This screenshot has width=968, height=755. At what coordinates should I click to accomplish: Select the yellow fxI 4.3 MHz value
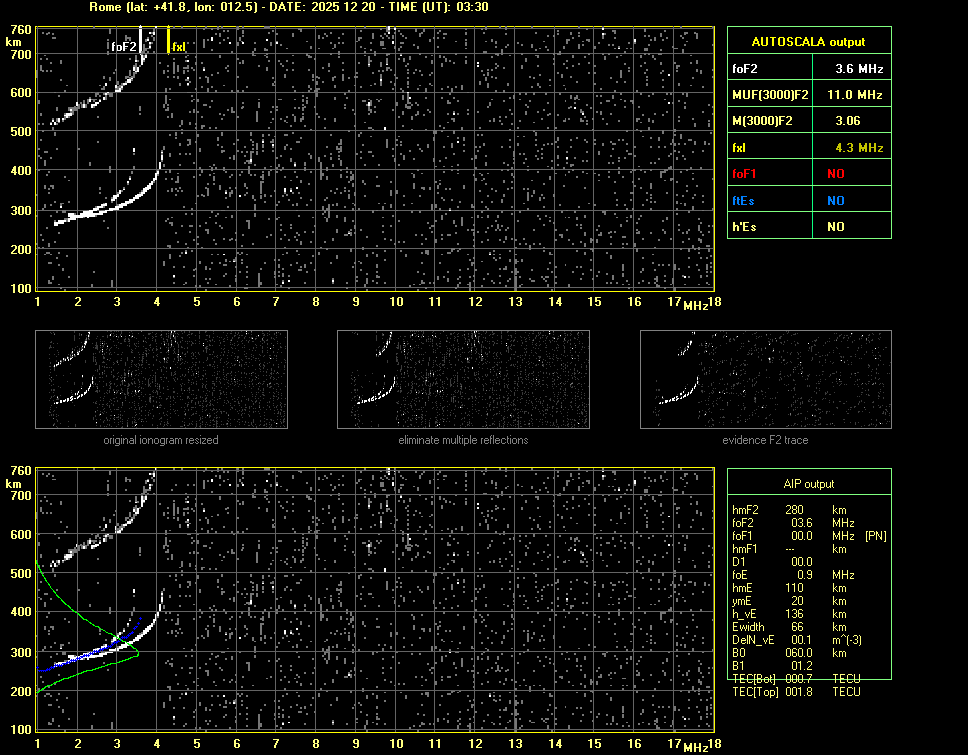849,148
